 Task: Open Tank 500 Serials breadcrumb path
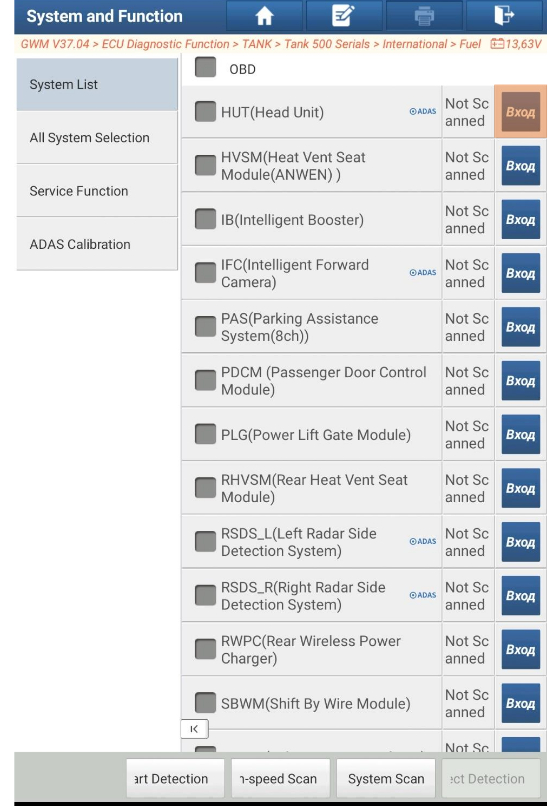tap(327, 44)
